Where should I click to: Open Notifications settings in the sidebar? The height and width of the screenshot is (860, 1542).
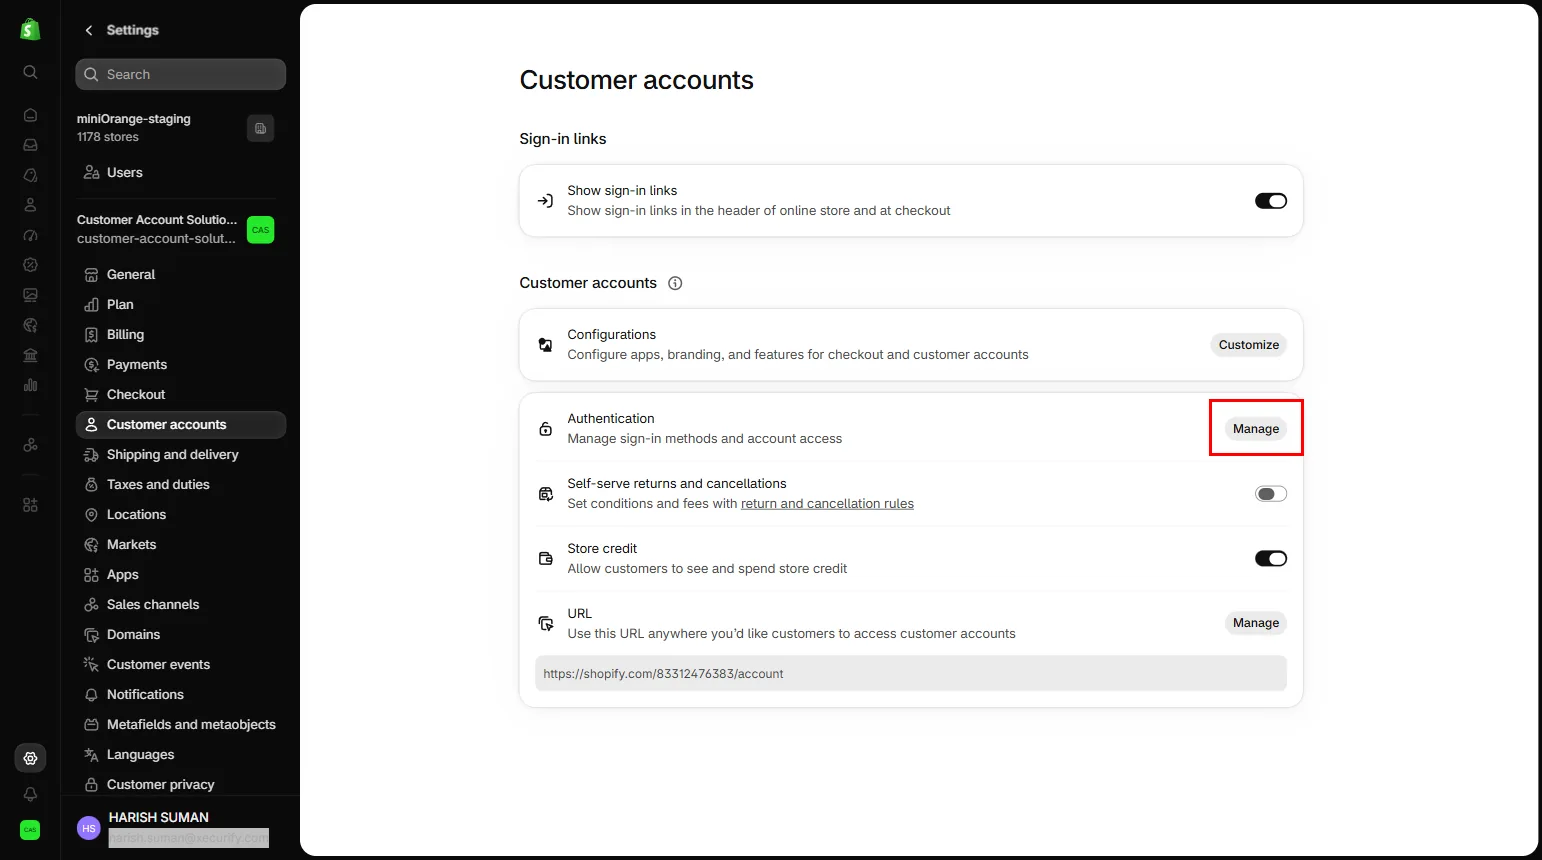[181, 694]
